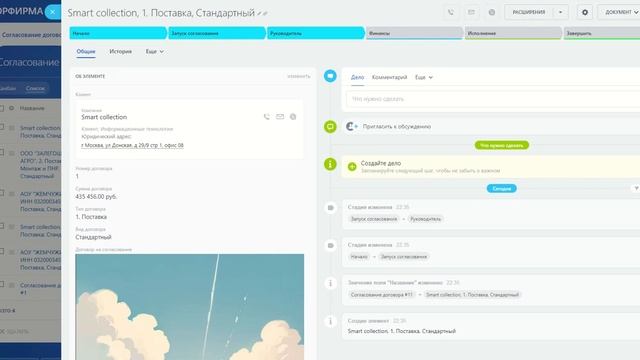Click the green info icon beside Создайте дело
640x360 pixels.
pos(330,164)
